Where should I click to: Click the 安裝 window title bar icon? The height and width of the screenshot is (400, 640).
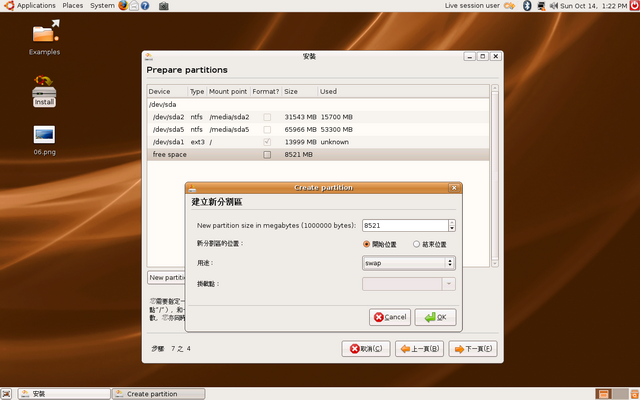149,56
